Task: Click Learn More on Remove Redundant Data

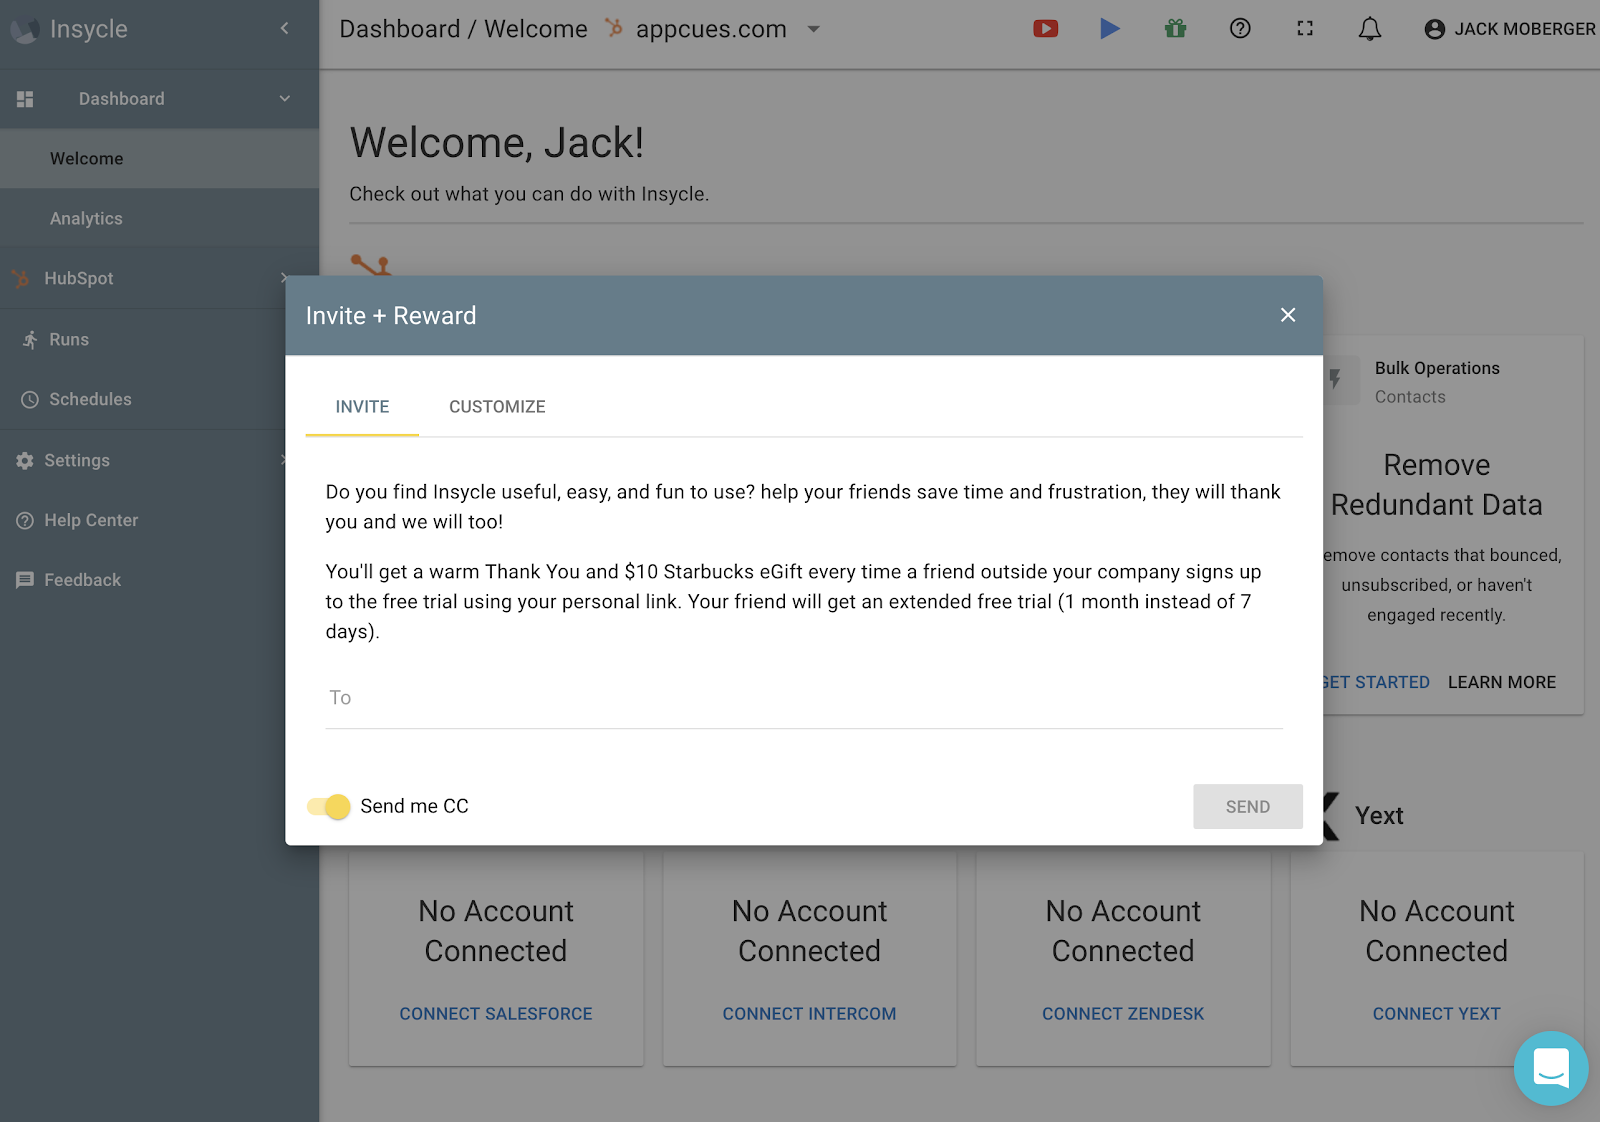Action: 1502,682
